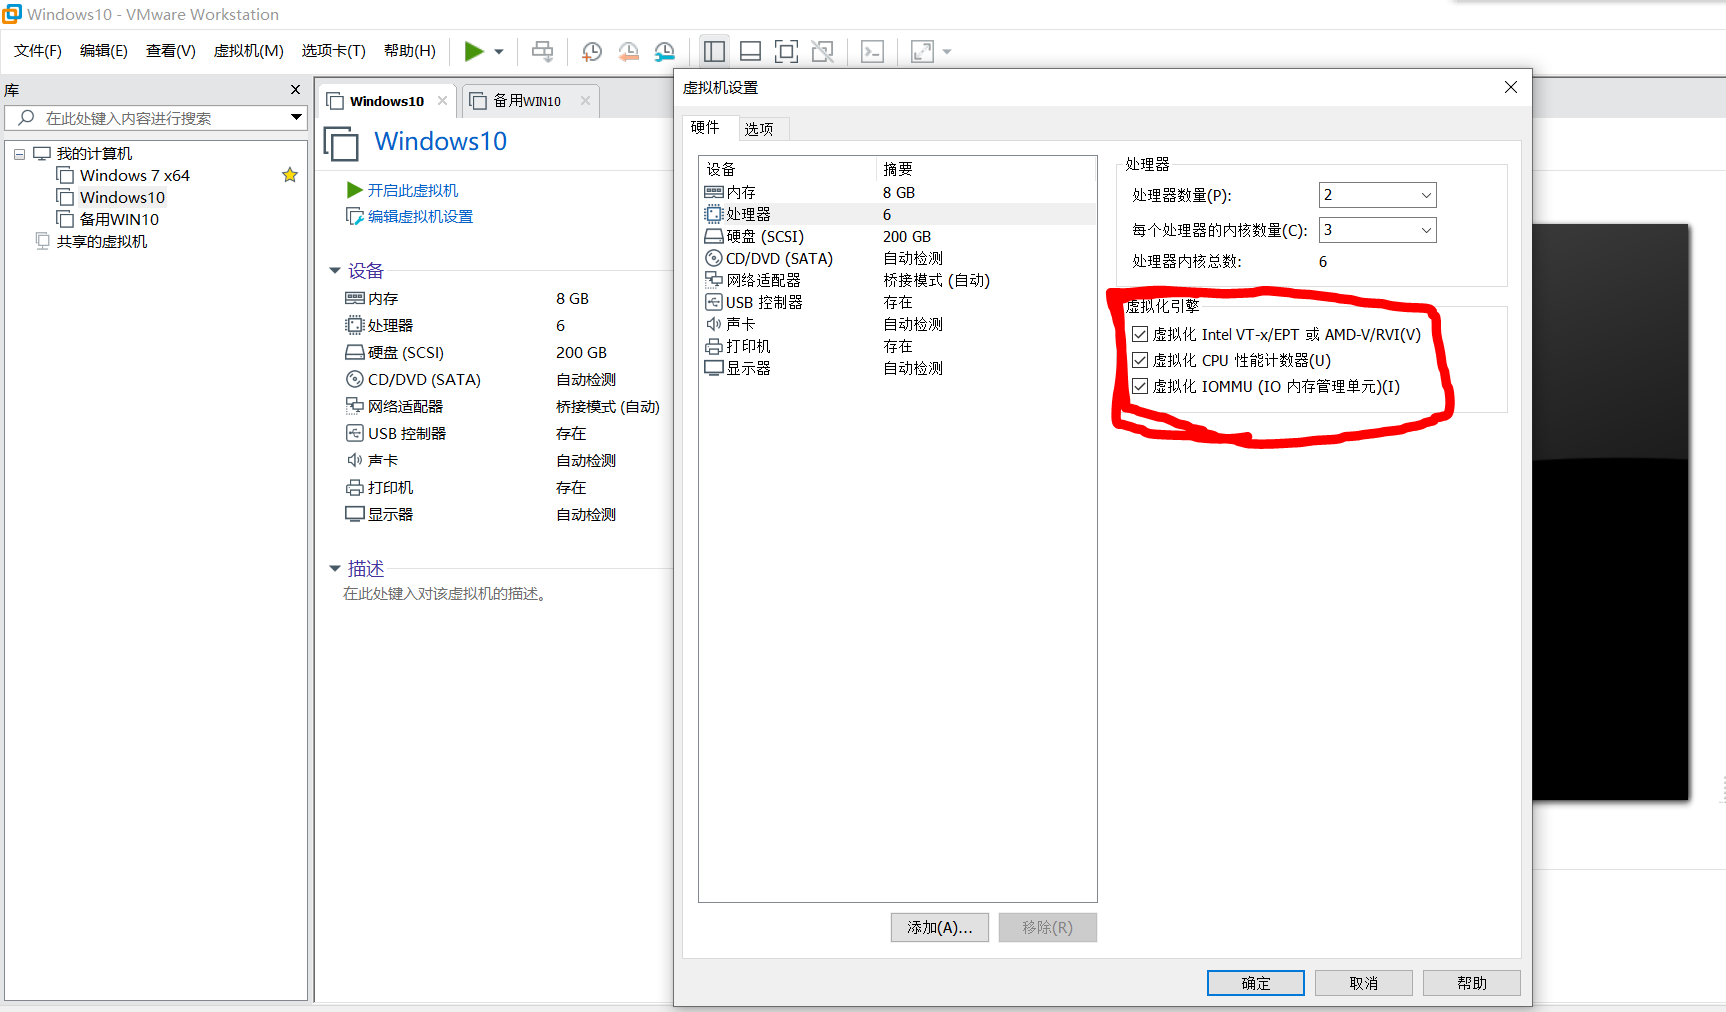Revert to snapshot toolbar icon

coord(628,52)
